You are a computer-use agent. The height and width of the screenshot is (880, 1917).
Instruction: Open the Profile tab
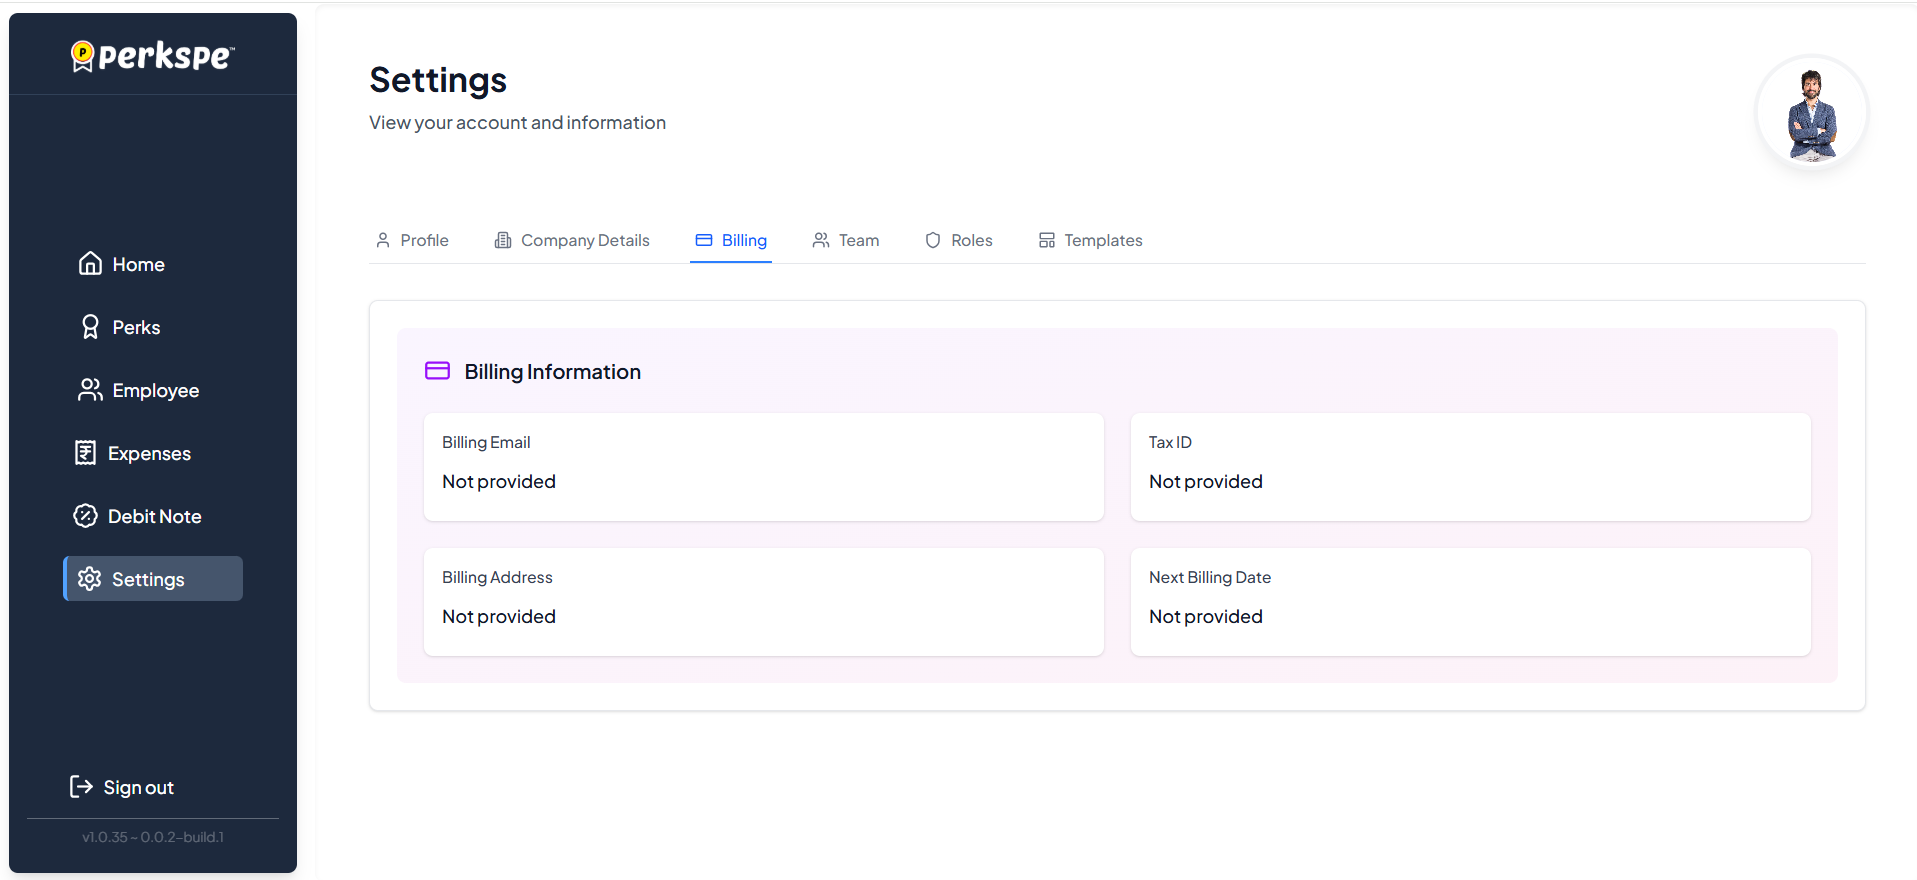412,240
